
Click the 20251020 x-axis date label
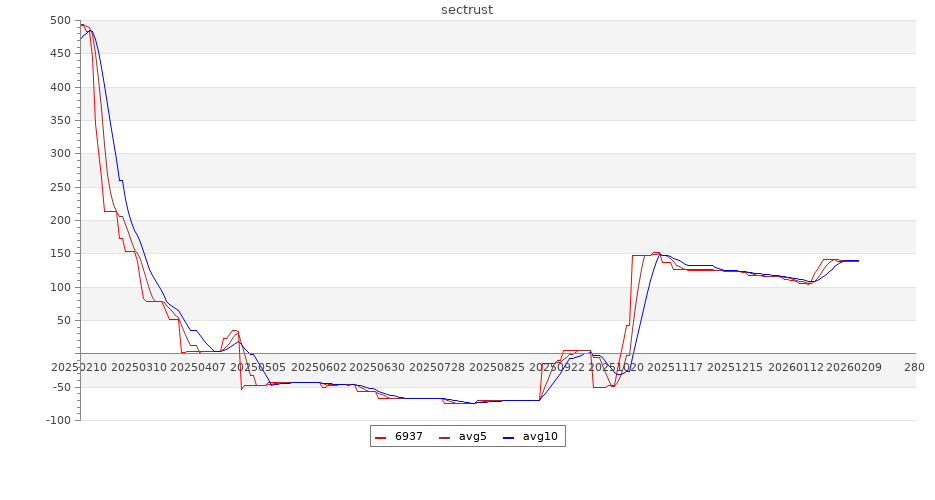[617, 367]
